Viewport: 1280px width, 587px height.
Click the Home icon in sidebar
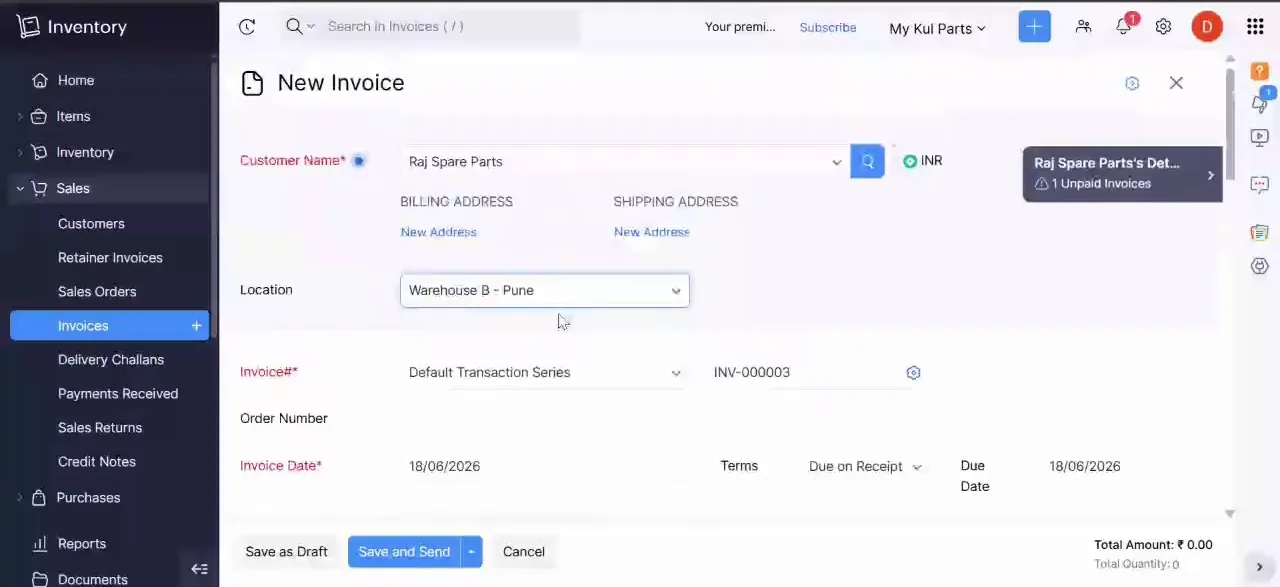(x=39, y=80)
